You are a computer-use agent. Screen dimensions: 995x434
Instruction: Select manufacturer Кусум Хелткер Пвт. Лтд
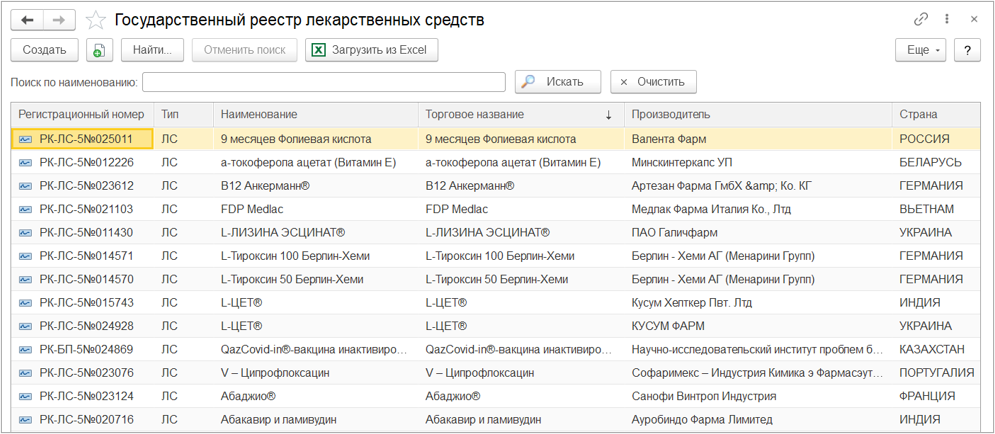[692, 302]
